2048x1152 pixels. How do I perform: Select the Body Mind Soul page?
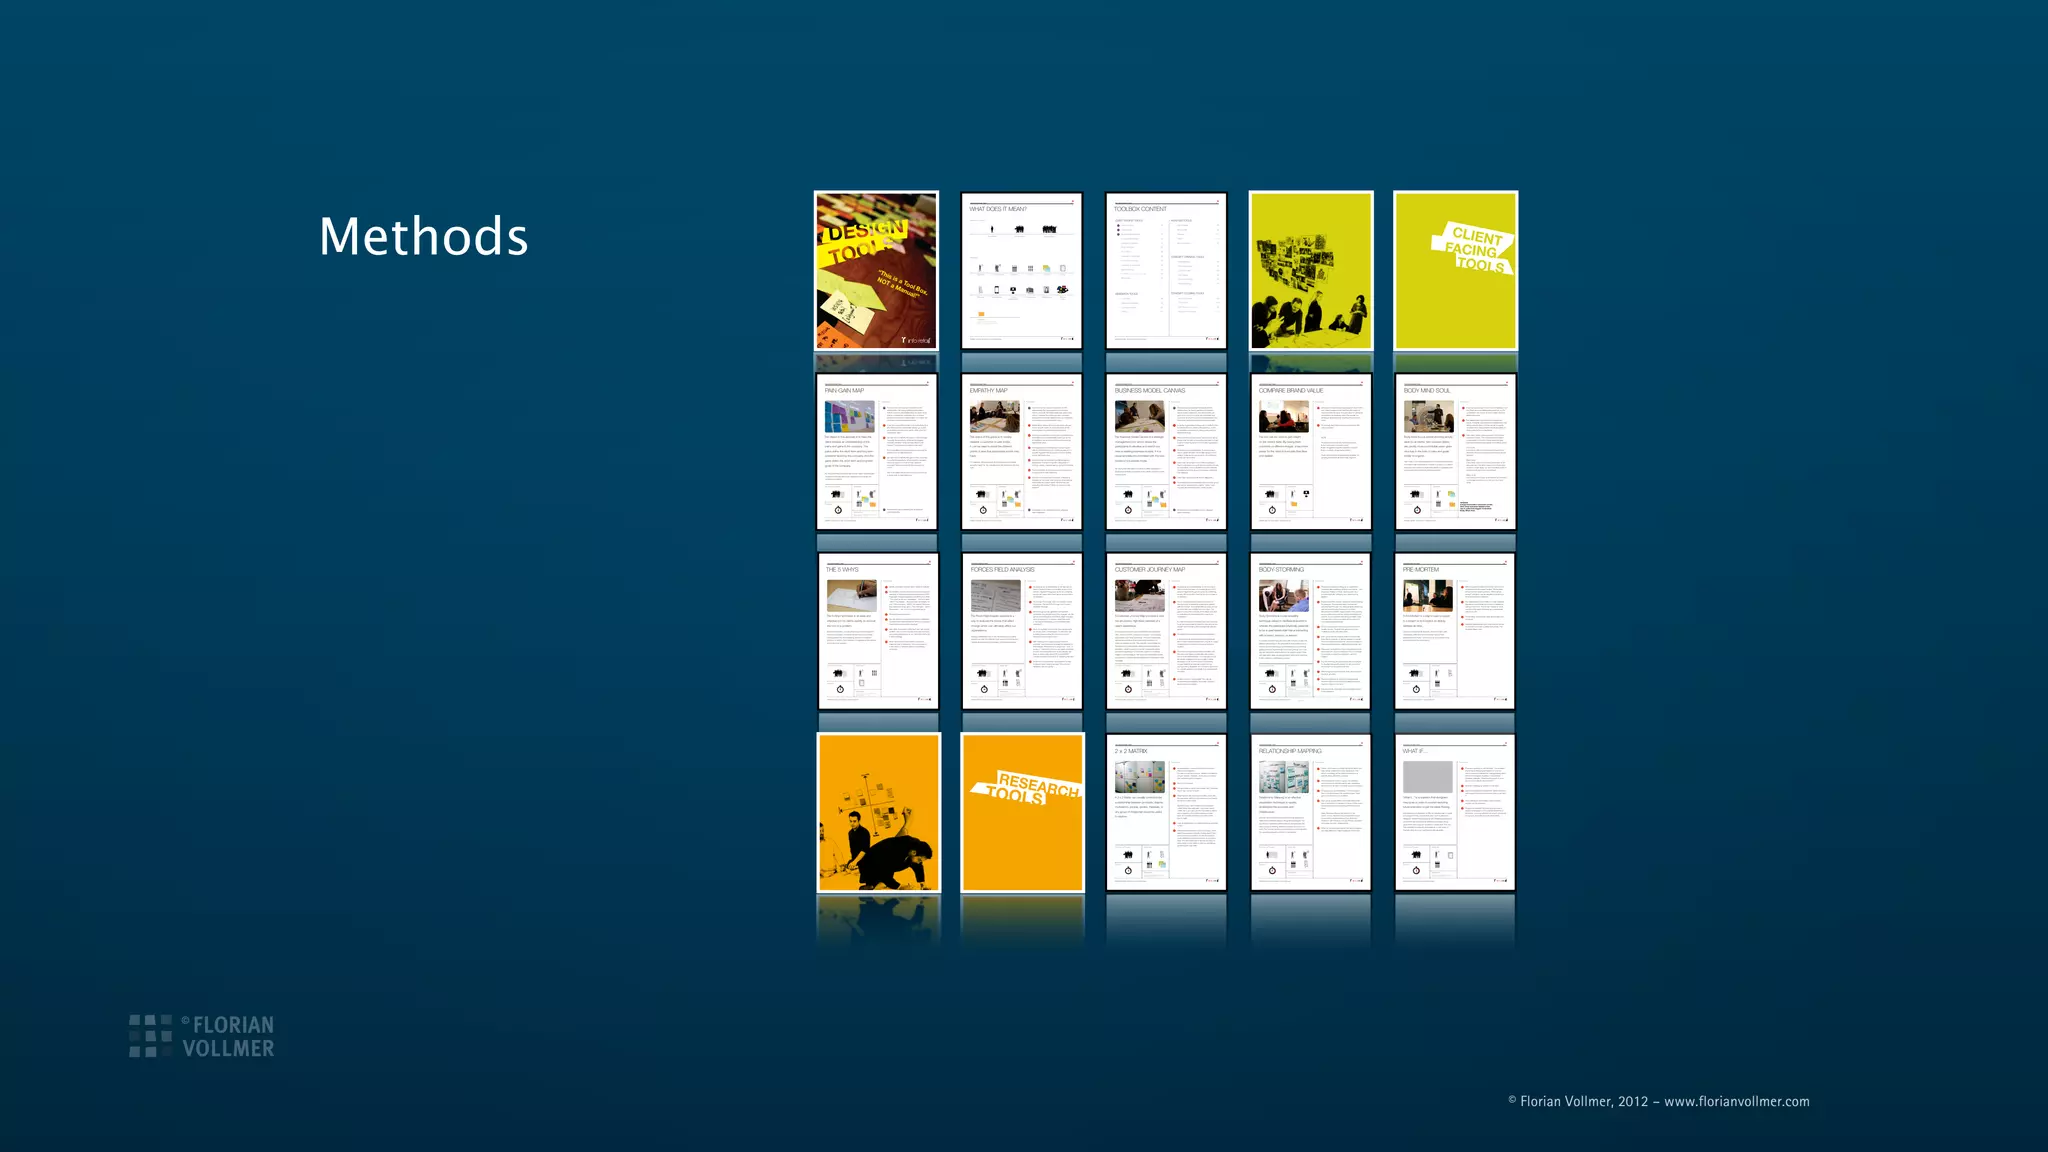click(x=1455, y=451)
